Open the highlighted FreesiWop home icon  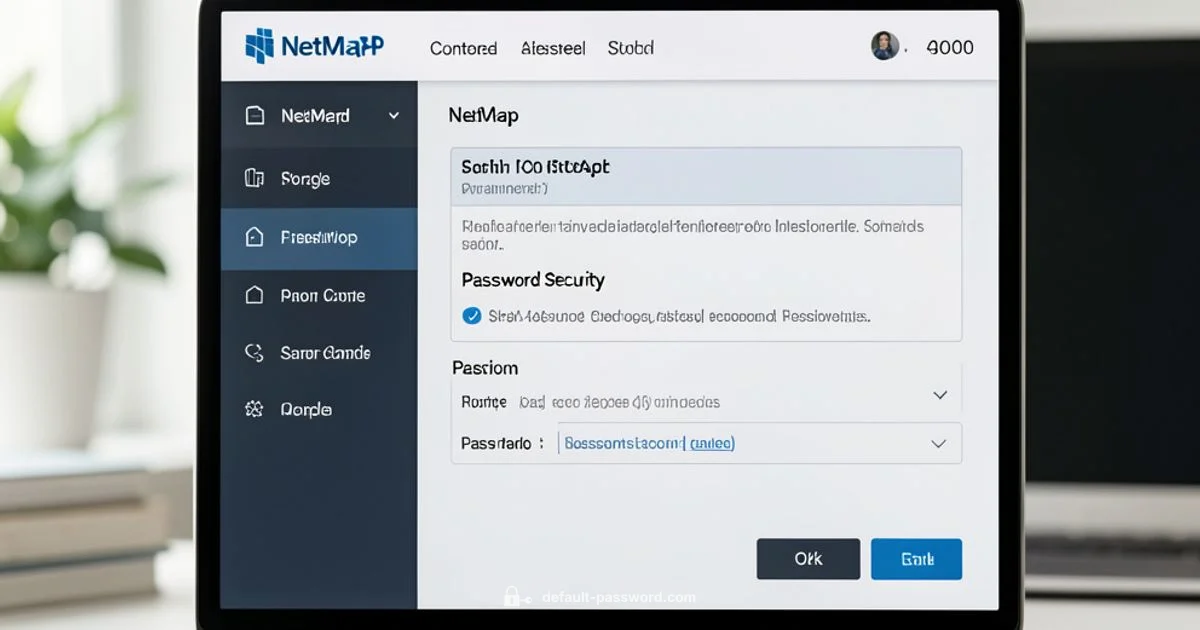[256, 238]
